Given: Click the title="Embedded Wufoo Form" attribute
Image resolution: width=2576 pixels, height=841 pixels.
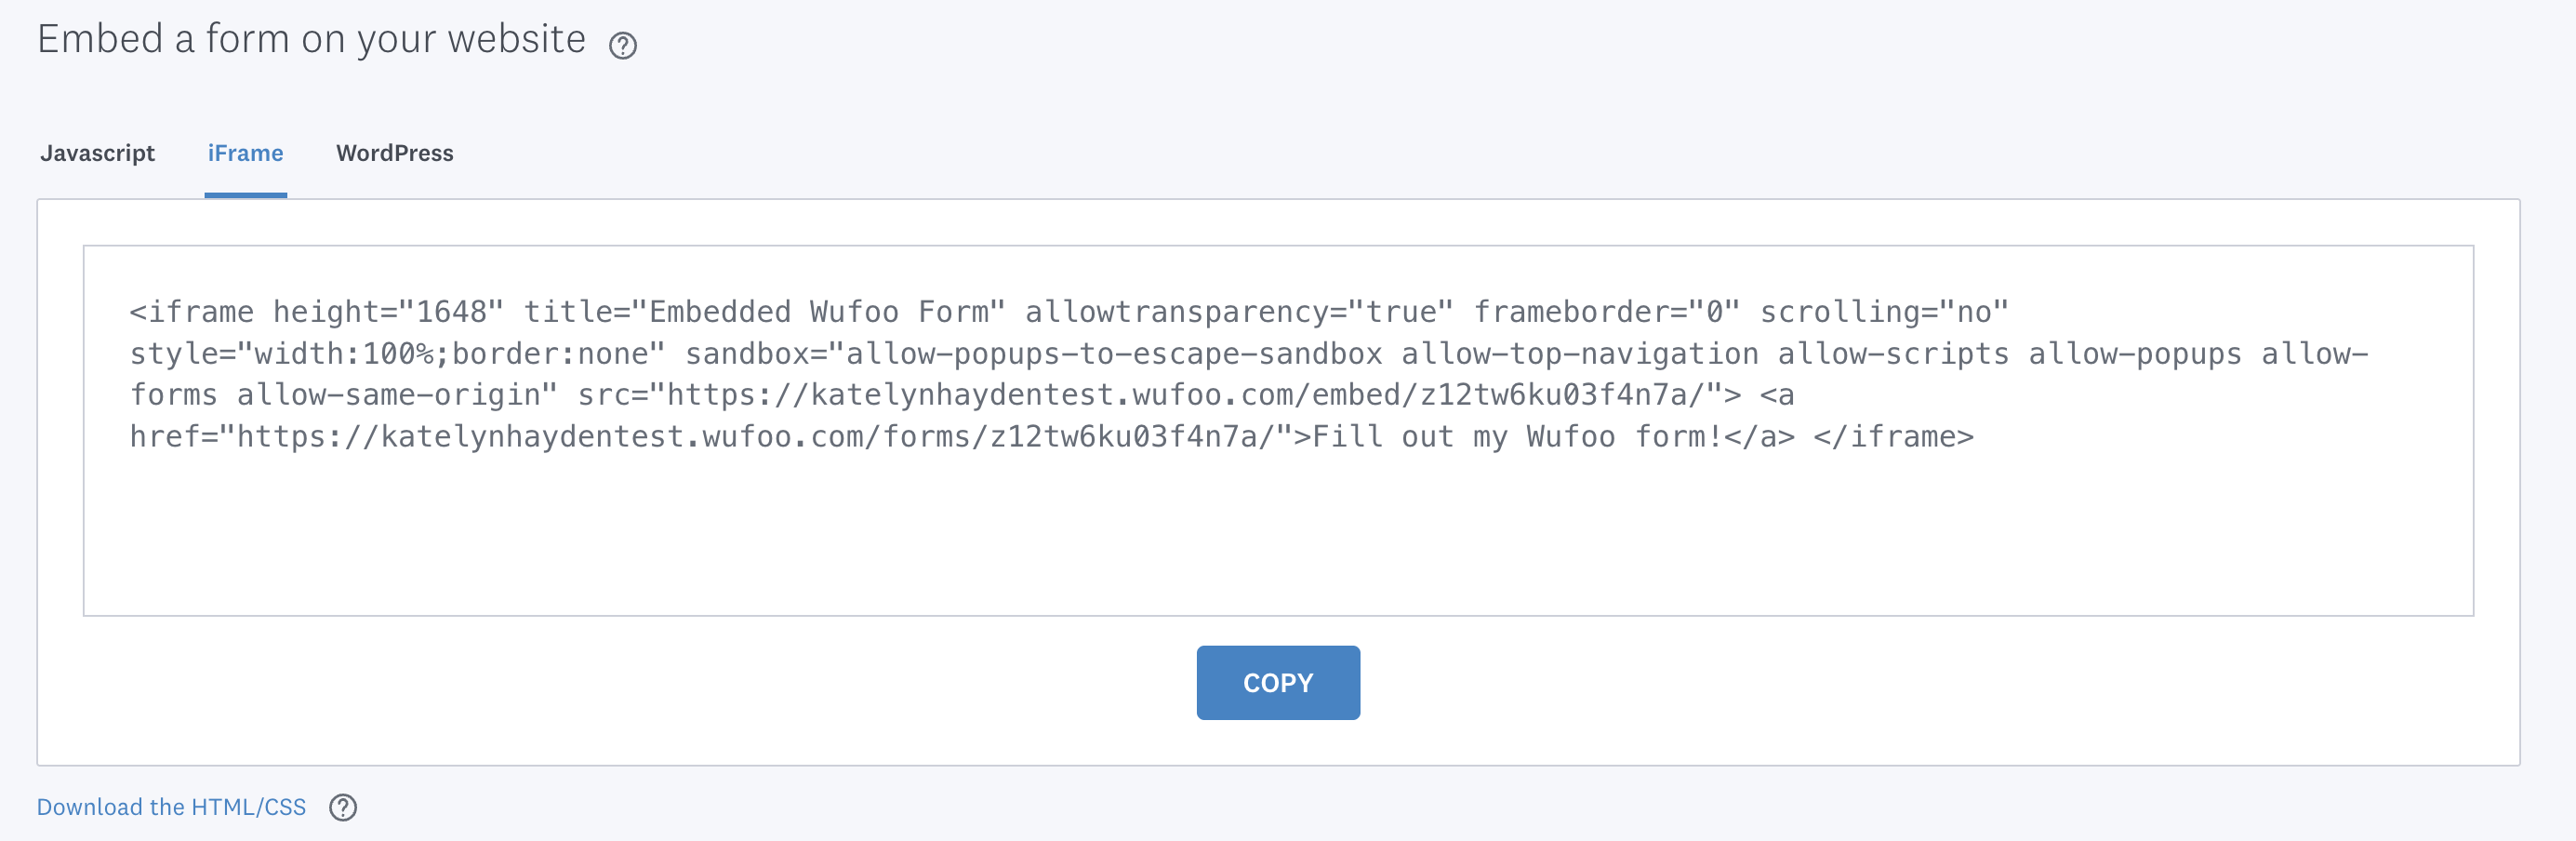Looking at the screenshot, I should click(x=764, y=312).
